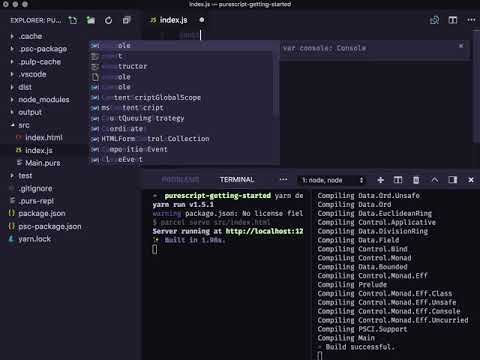Add a new terminal with plus icon

click(x=380, y=180)
